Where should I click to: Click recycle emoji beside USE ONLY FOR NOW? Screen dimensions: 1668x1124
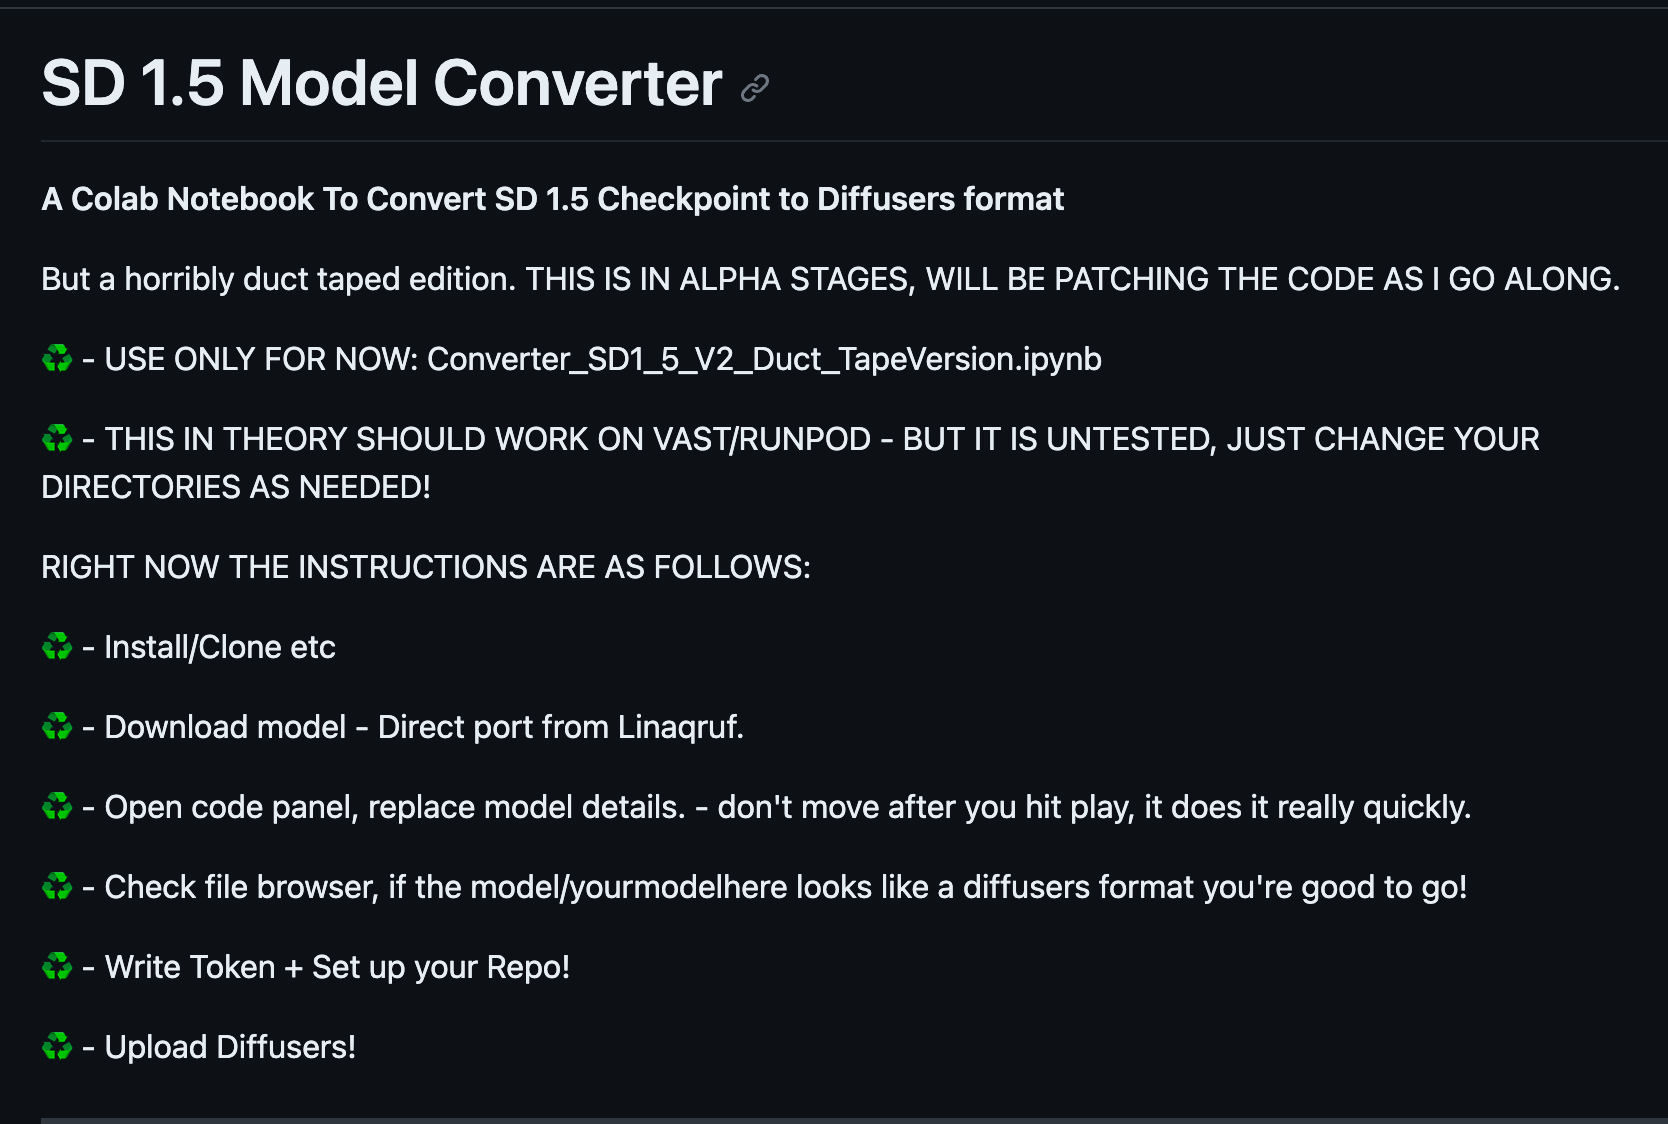(57, 358)
